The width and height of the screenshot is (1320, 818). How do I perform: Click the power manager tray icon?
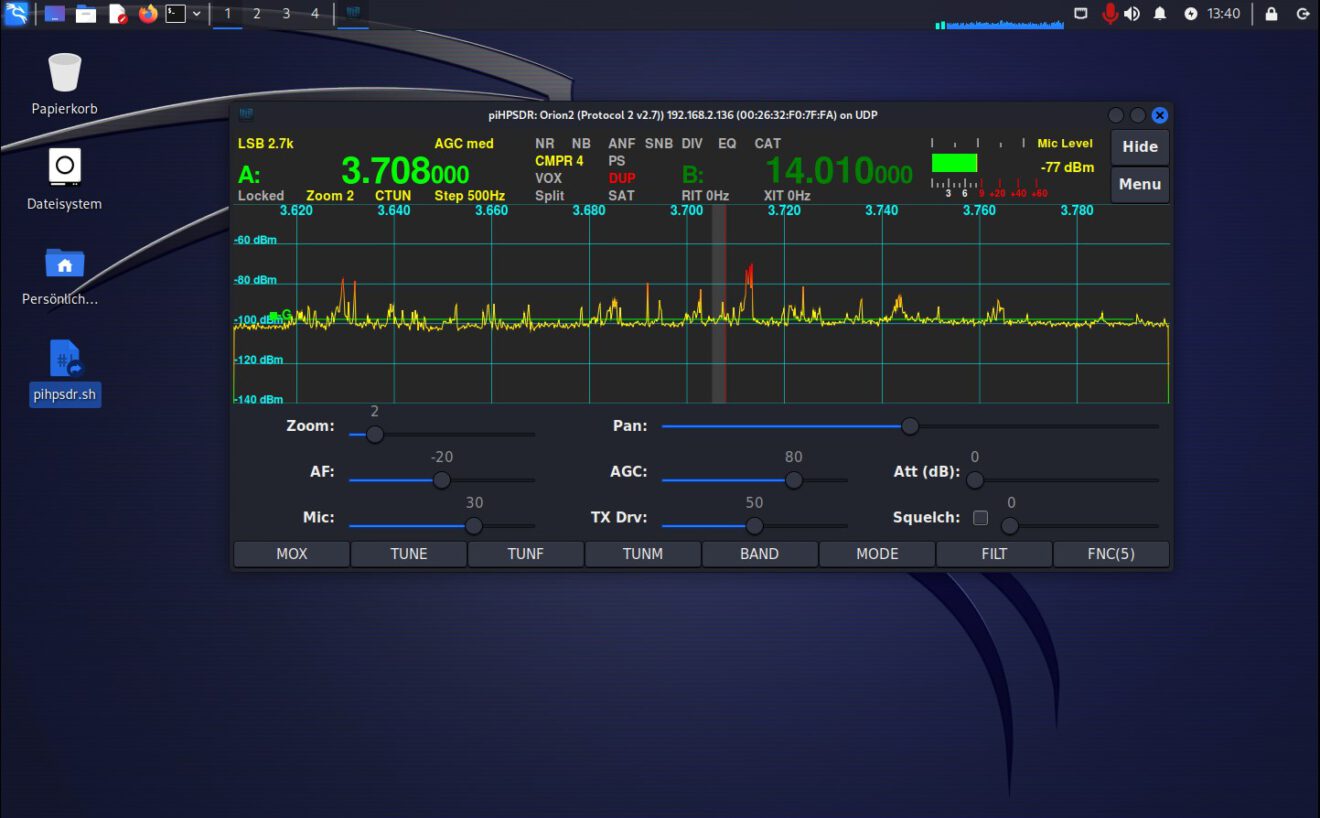(1190, 14)
